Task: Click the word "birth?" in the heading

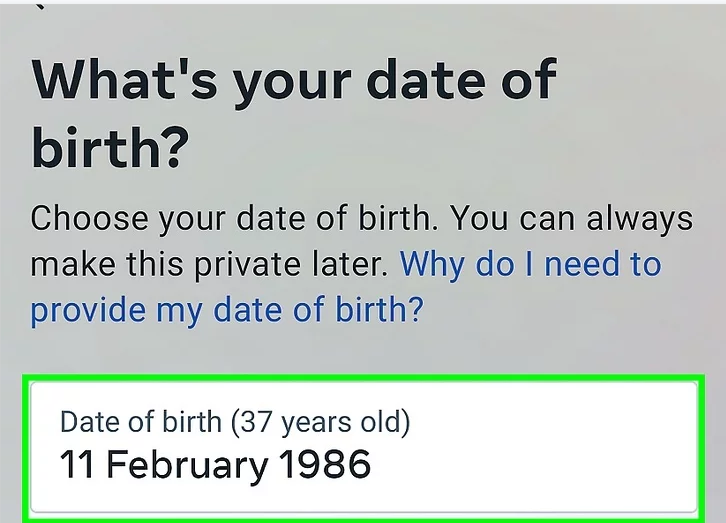Action: pyautogui.click(x=110, y=148)
